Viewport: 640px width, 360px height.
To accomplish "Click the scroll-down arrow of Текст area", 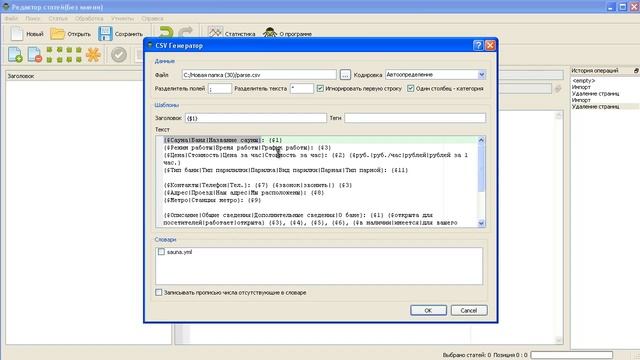I will [481, 223].
